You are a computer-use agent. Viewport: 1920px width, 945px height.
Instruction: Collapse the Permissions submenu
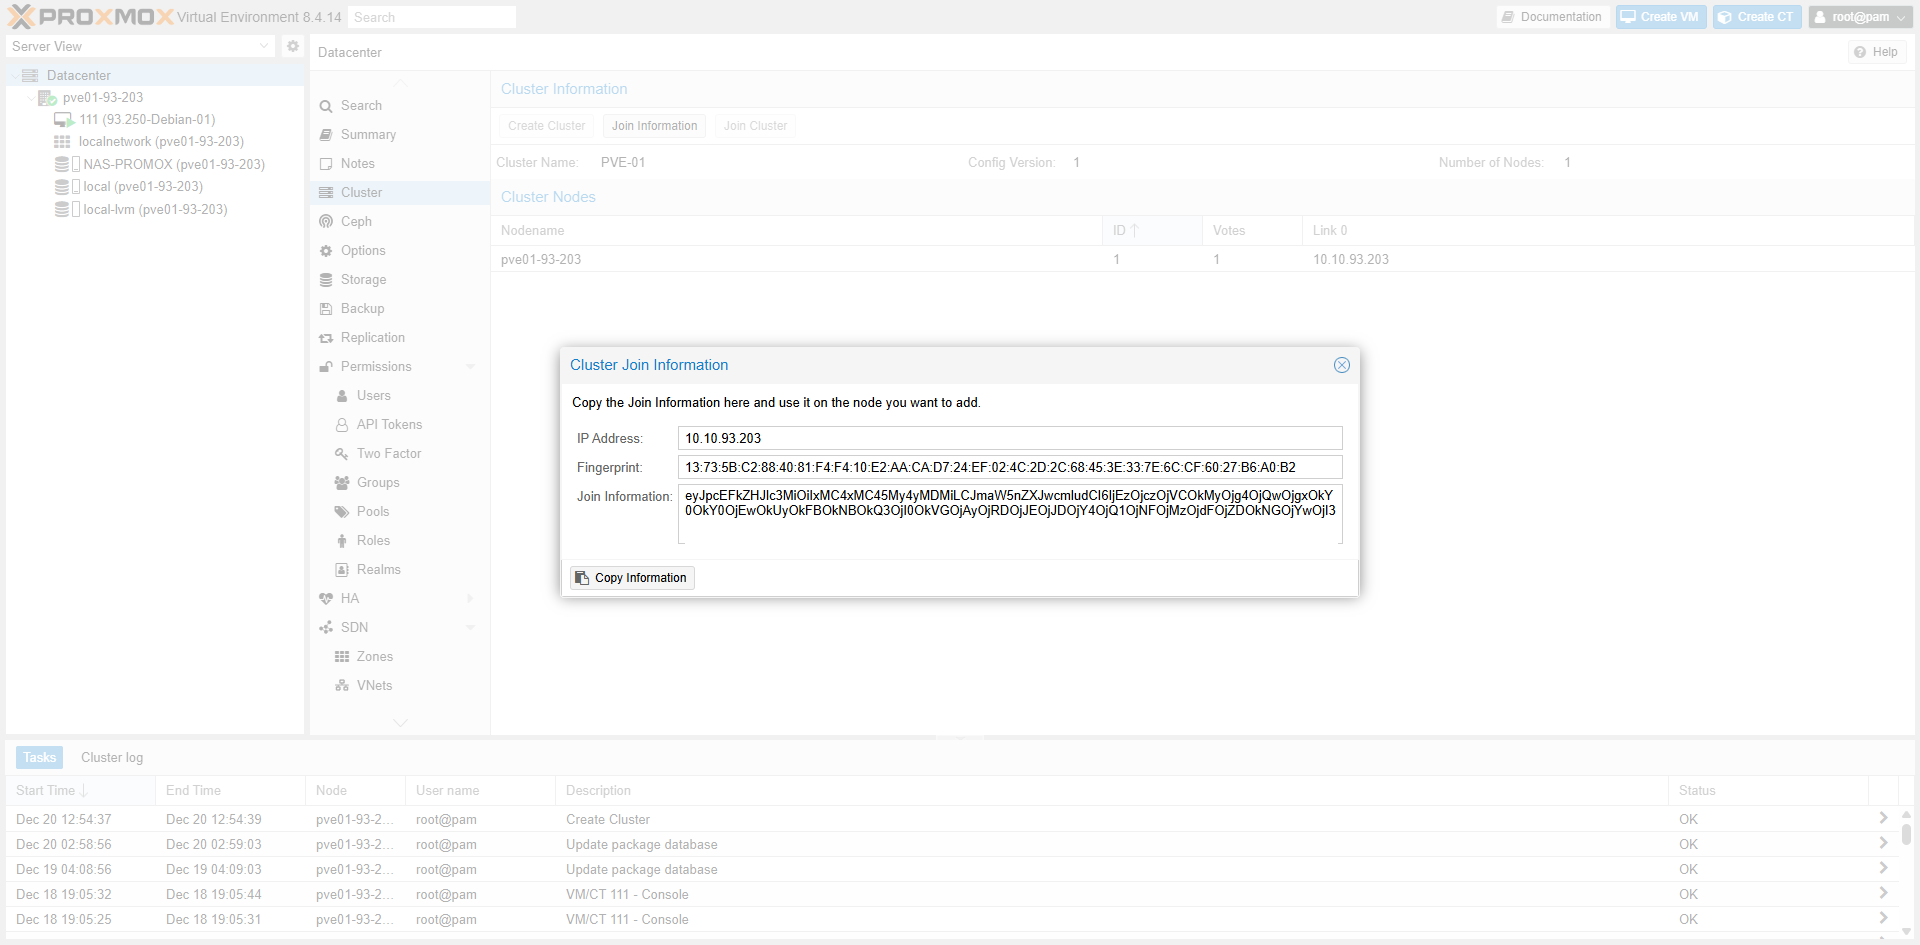coord(470,367)
